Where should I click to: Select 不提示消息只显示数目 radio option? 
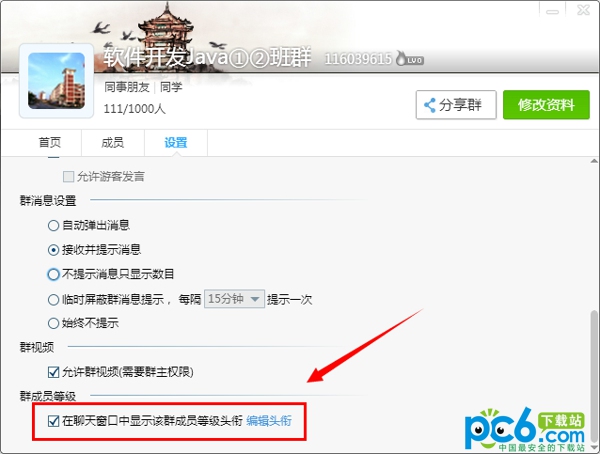pyautogui.click(x=53, y=274)
